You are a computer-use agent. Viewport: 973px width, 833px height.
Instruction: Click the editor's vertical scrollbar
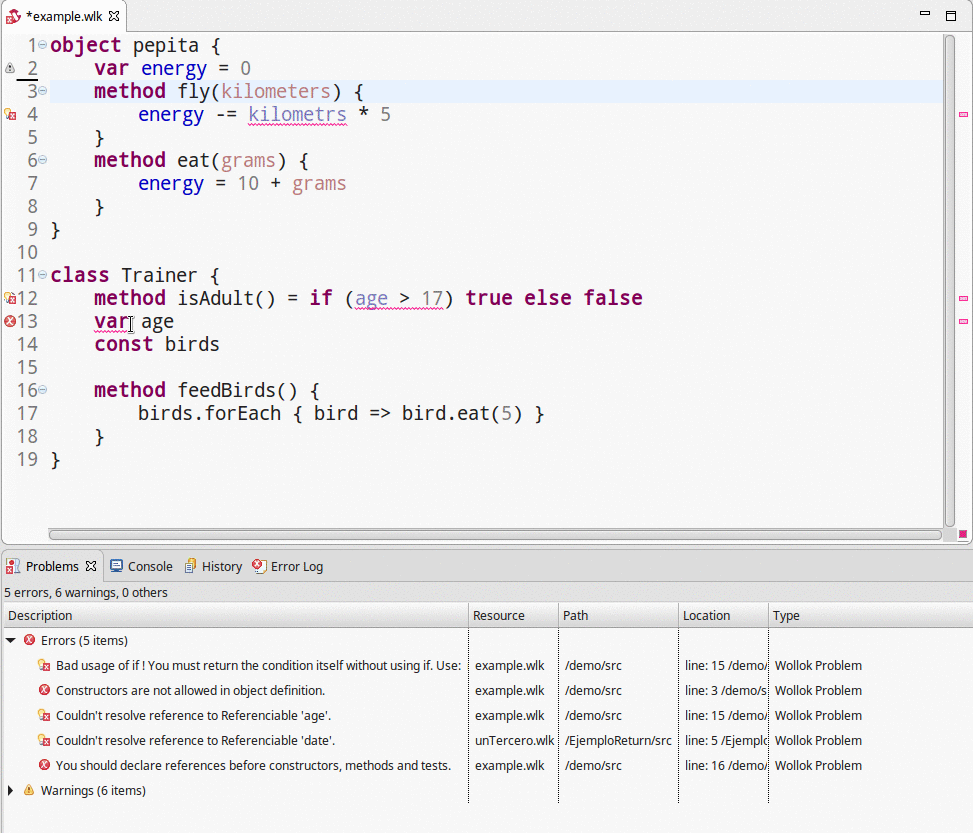click(949, 281)
